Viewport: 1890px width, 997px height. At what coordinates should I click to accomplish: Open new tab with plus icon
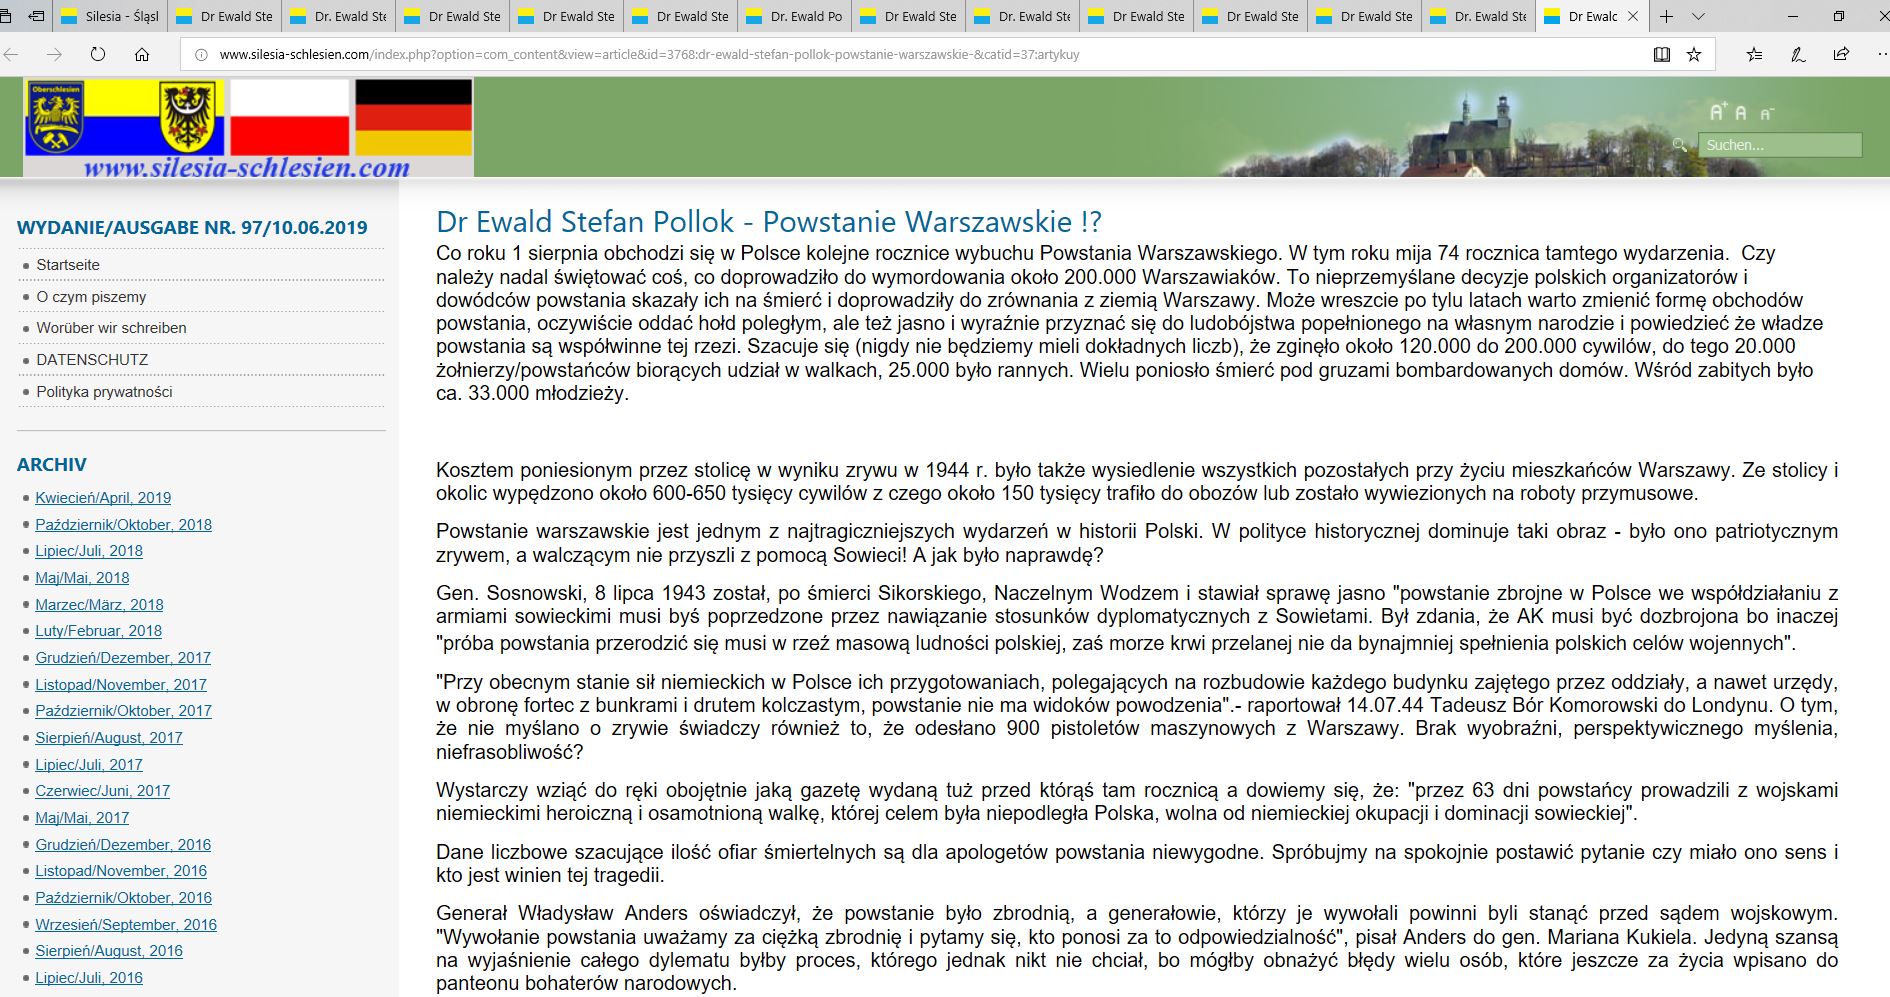1666,16
